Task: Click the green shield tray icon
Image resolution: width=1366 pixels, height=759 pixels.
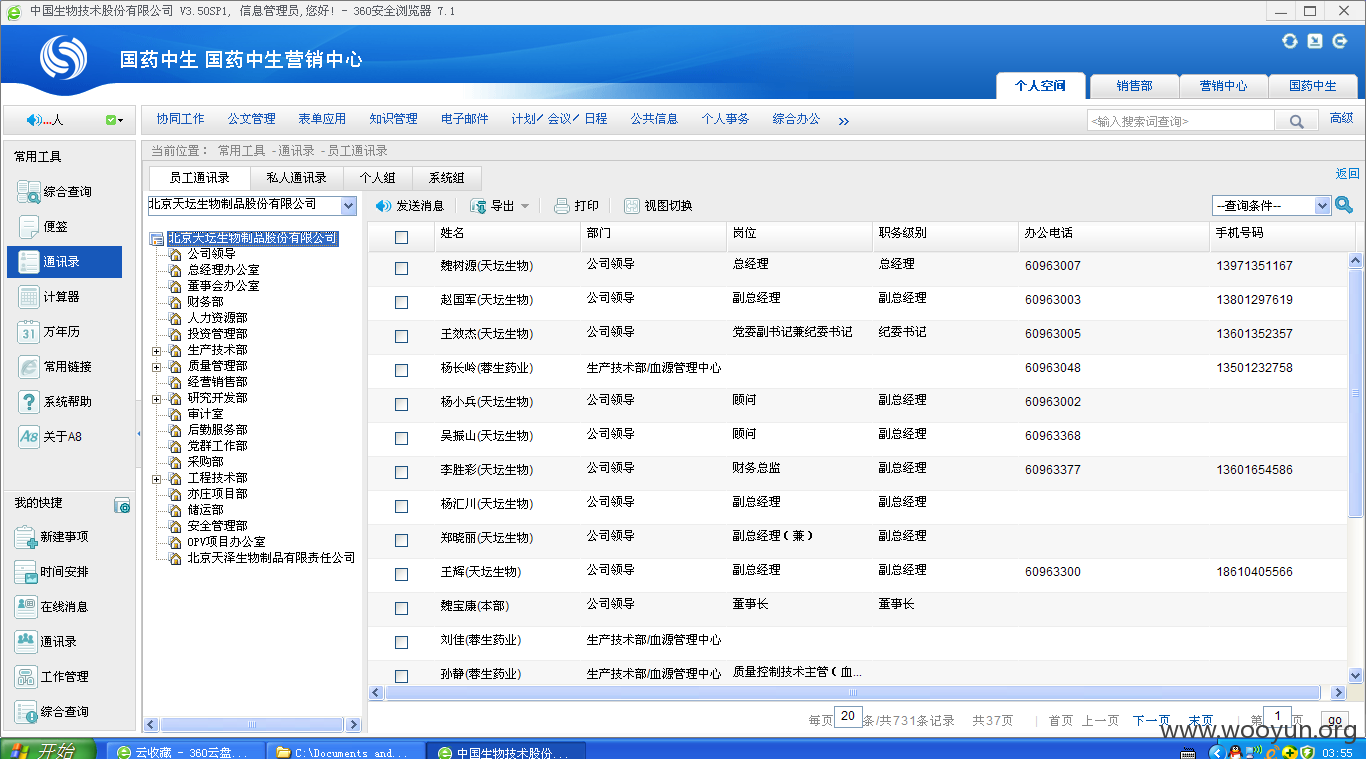Action: pyautogui.click(x=1308, y=752)
